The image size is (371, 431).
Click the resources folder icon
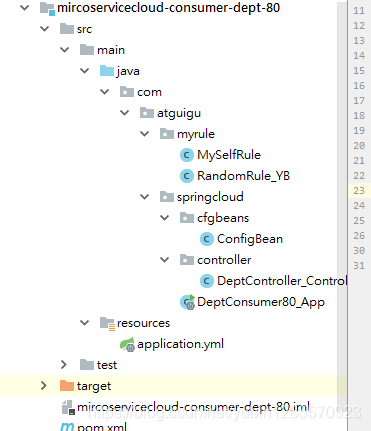(x=107, y=323)
